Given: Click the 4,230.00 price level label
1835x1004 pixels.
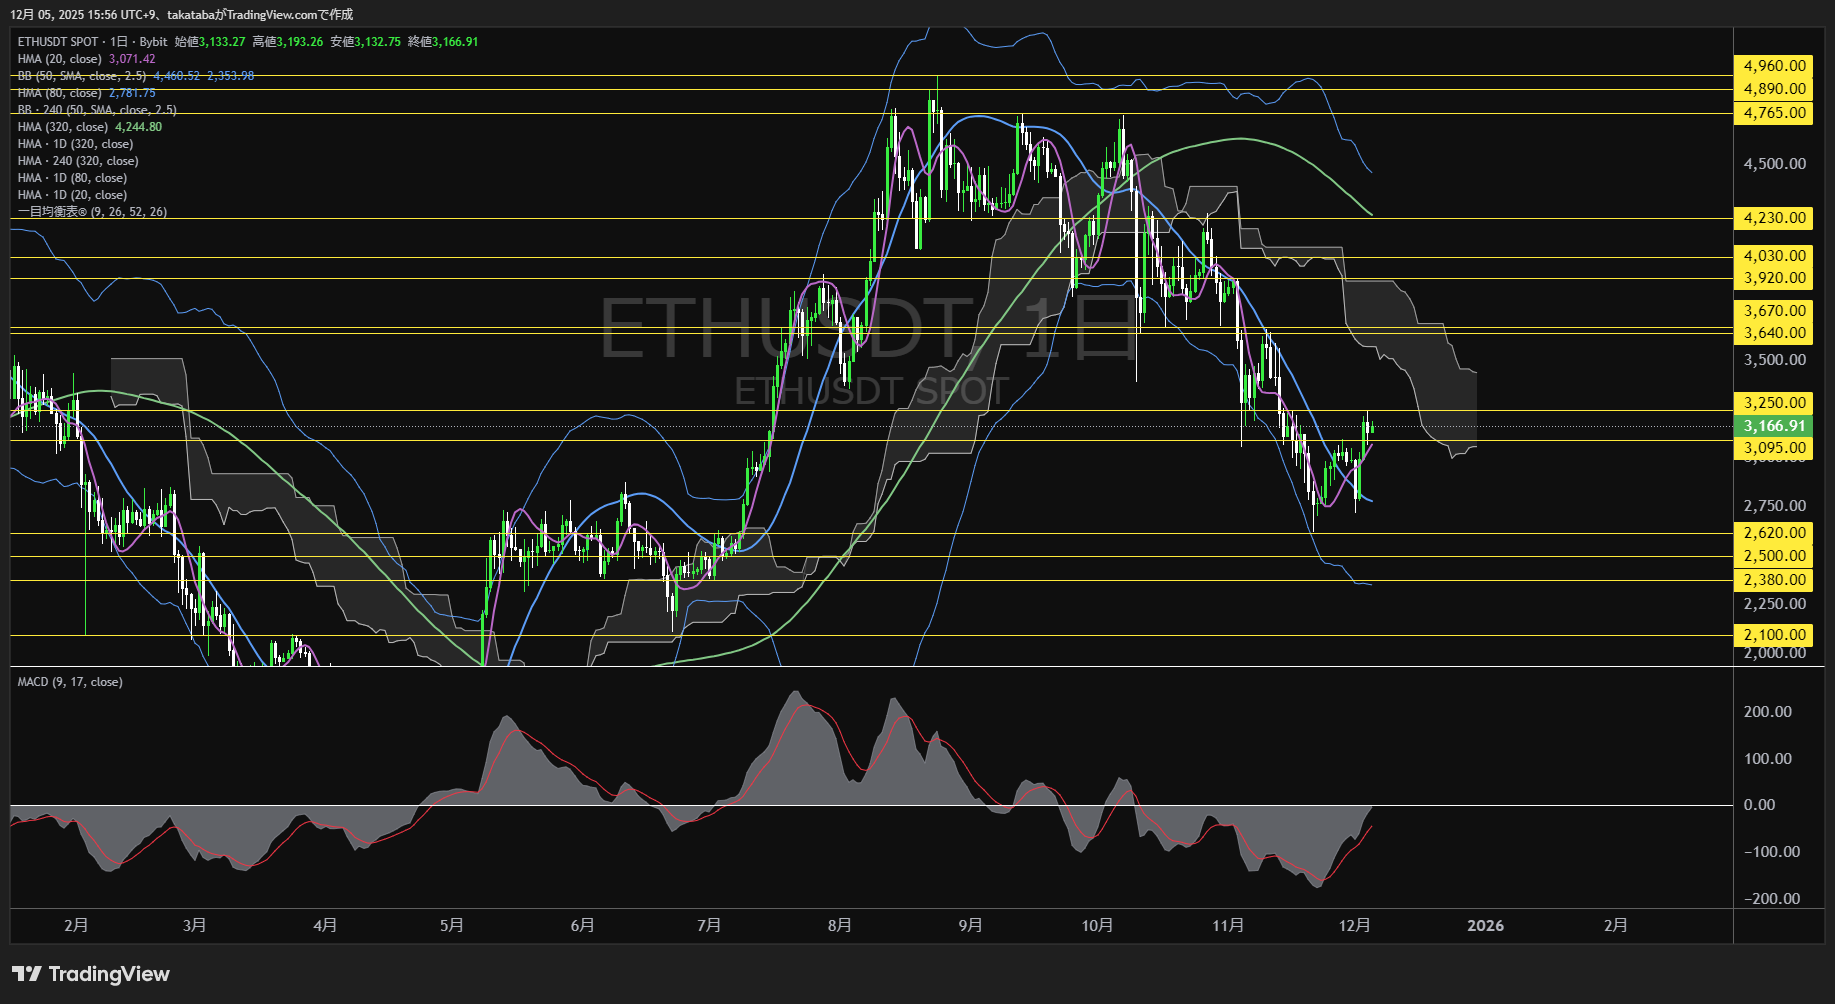Looking at the screenshot, I should [x=1774, y=218].
